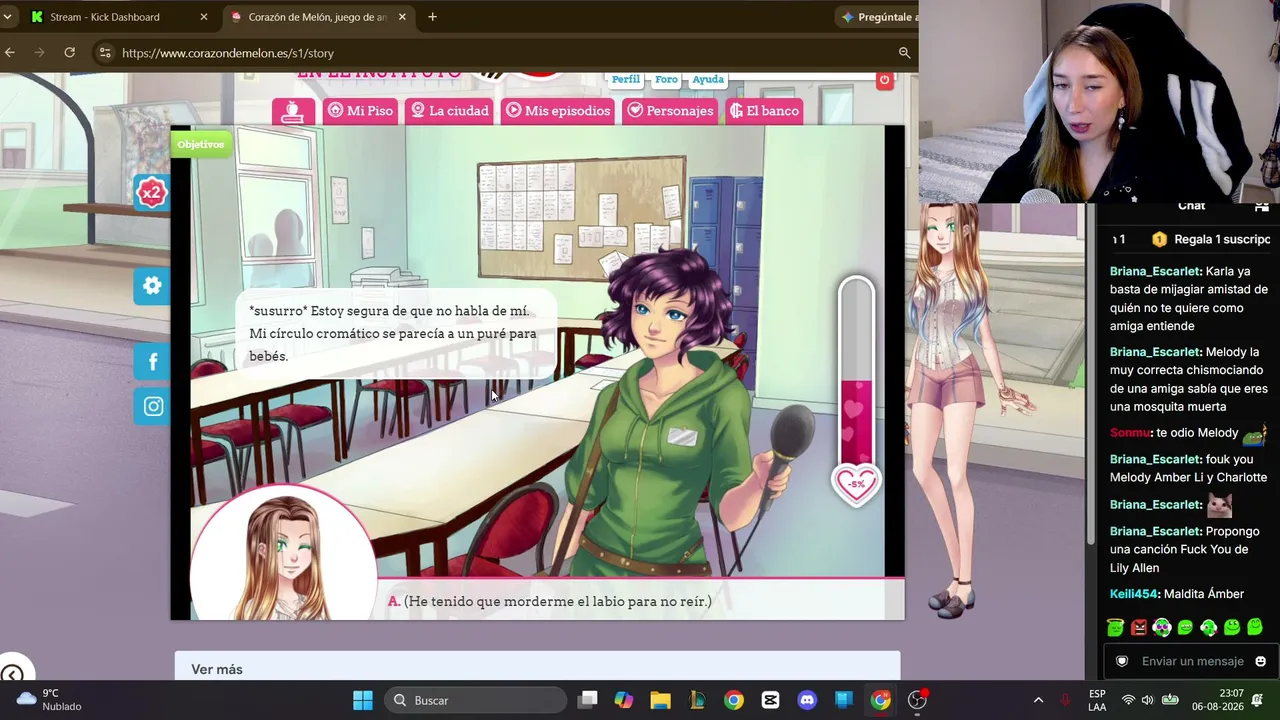Click the Regala 1 suscripción banner
This screenshot has width=1280, height=720.
(1210, 239)
